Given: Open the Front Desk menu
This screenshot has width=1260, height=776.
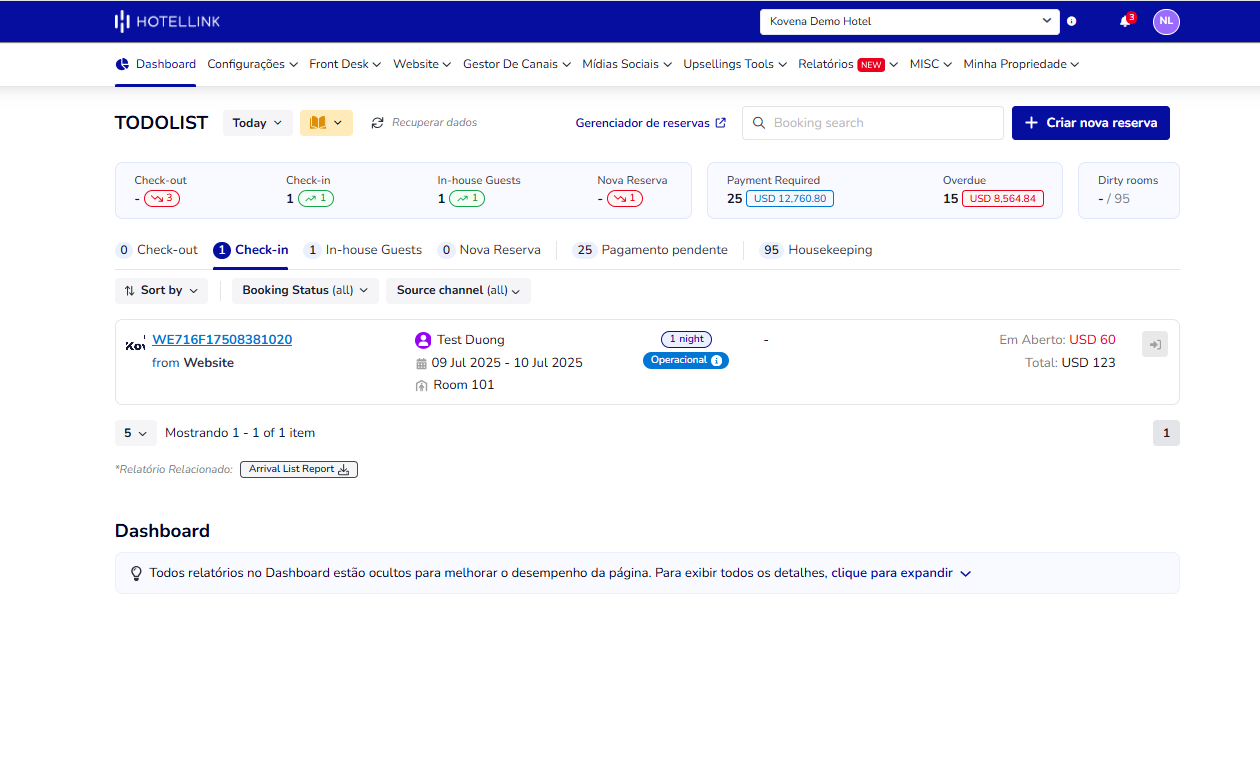Looking at the screenshot, I should pos(345,64).
